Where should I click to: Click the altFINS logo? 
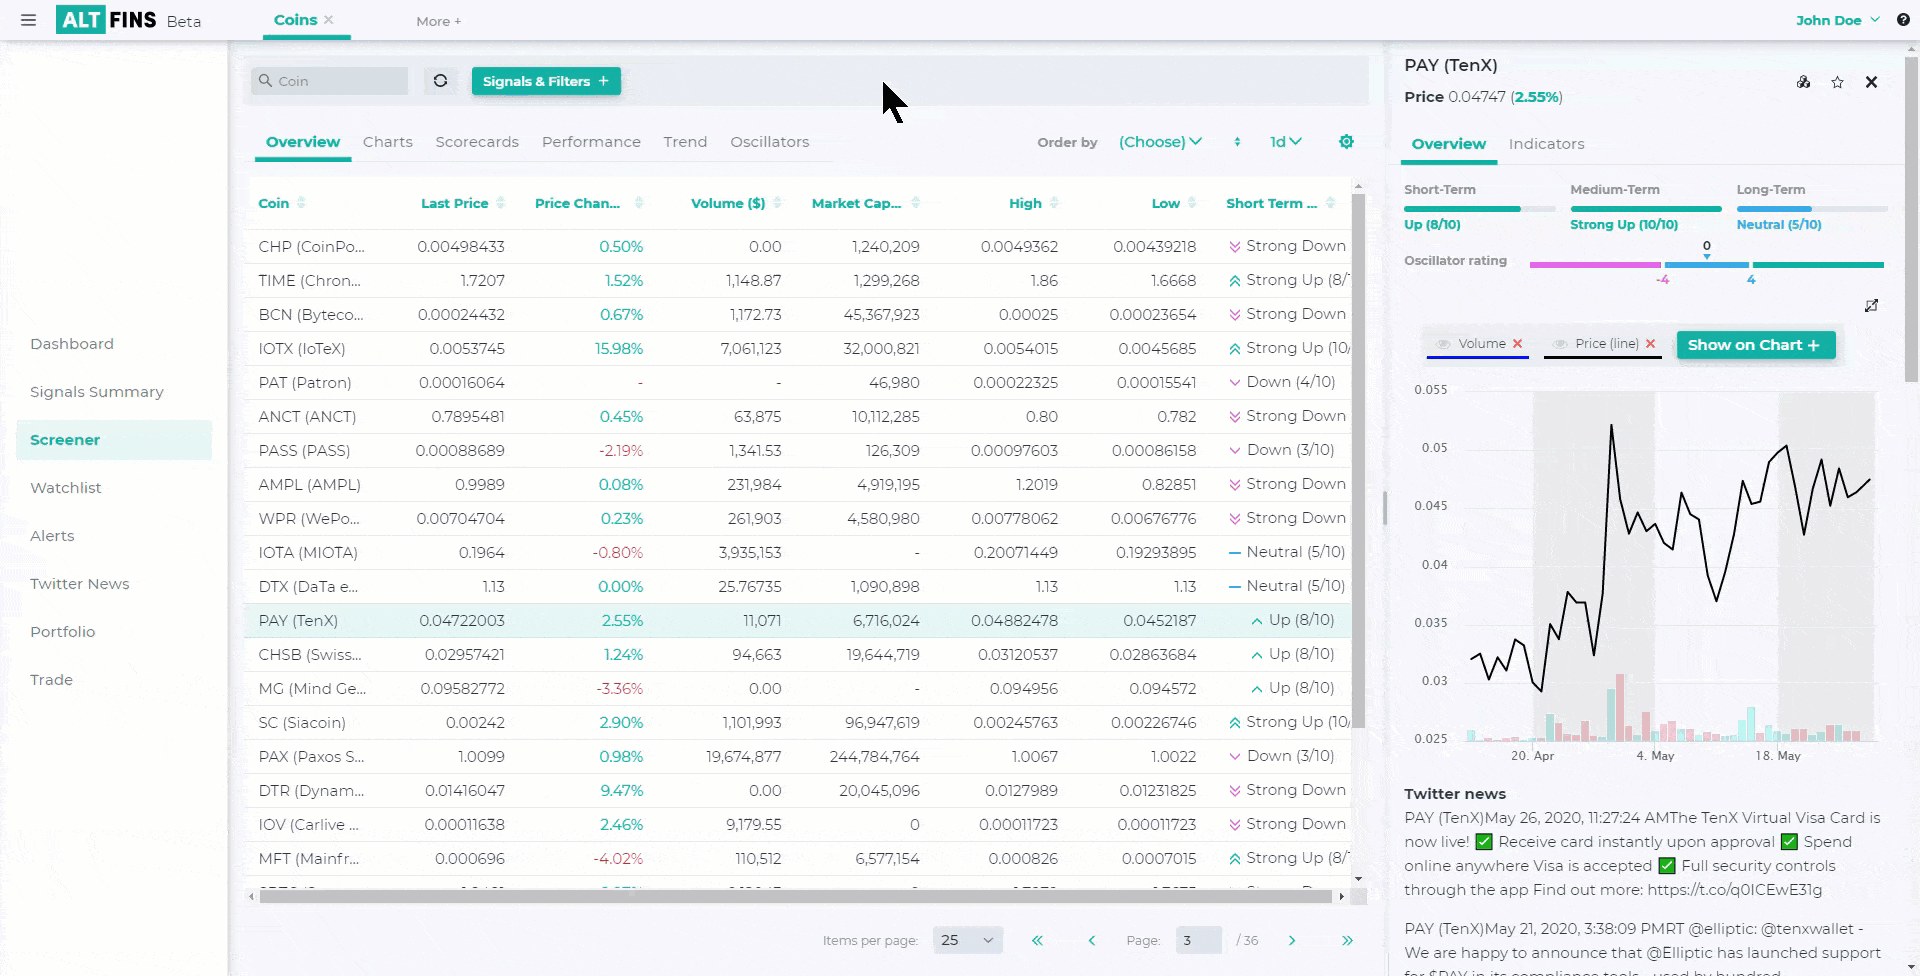pyautogui.click(x=106, y=20)
